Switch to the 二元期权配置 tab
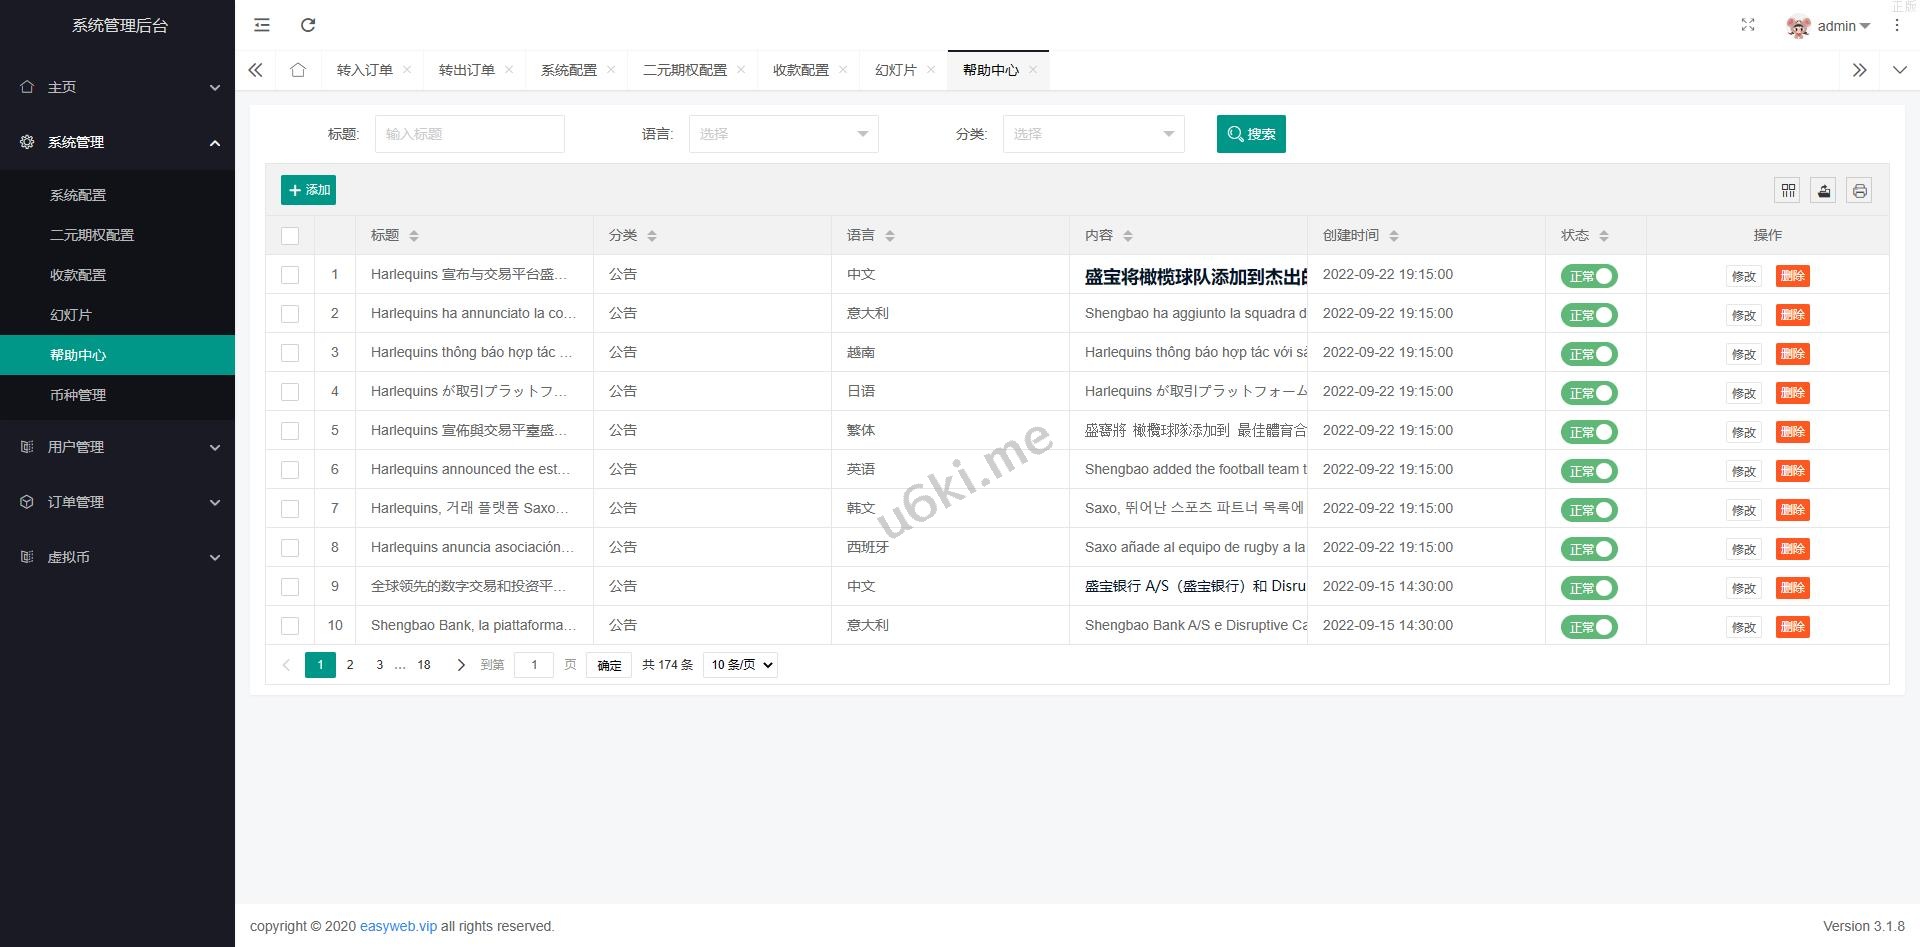The image size is (1920, 947). pos(684,70)
